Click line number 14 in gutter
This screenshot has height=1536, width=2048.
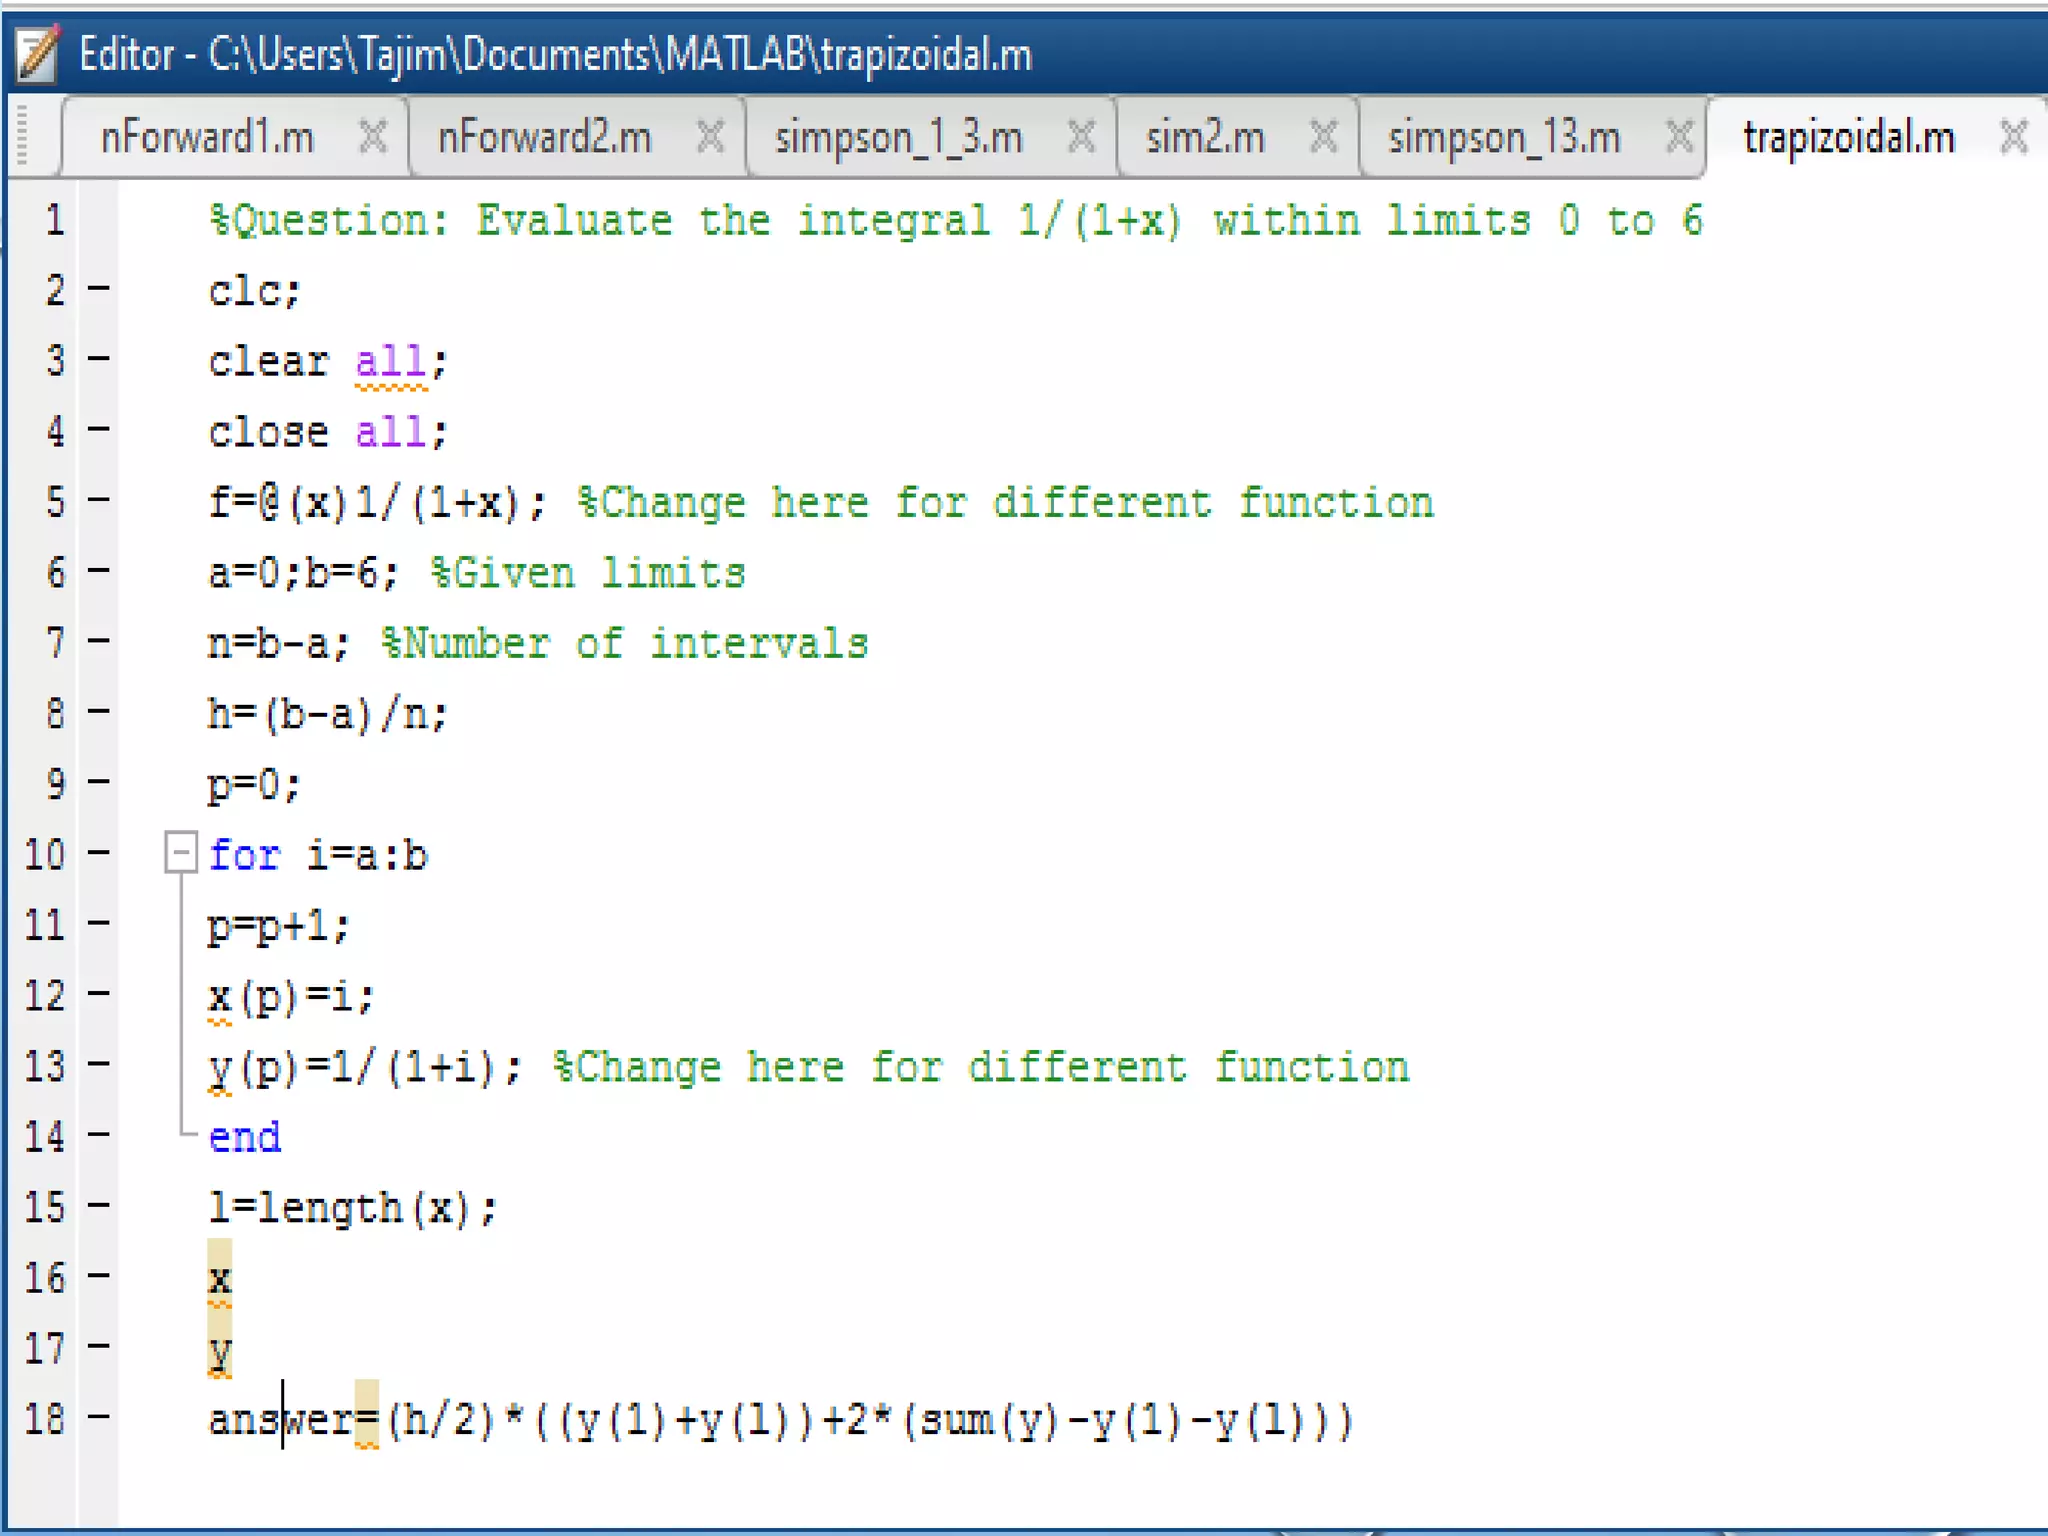[45, 1136]
